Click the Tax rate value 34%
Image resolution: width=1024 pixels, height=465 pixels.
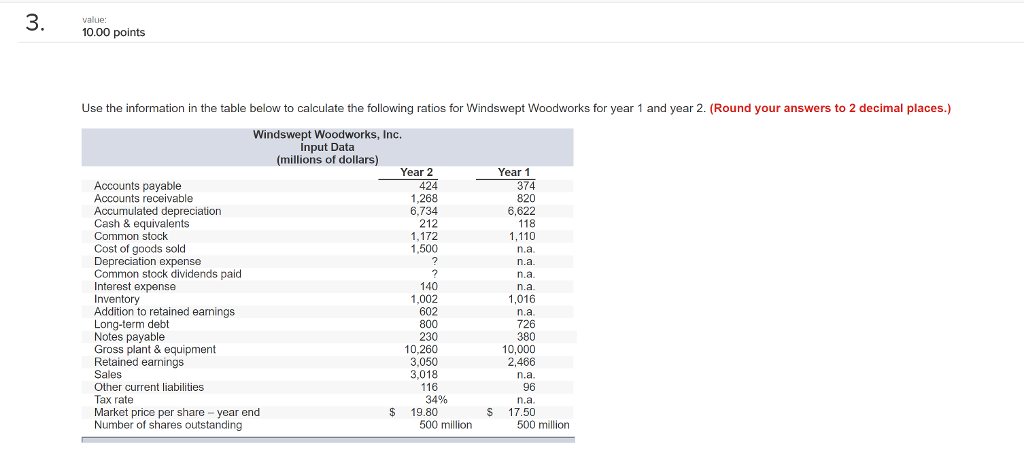point(436,400)
